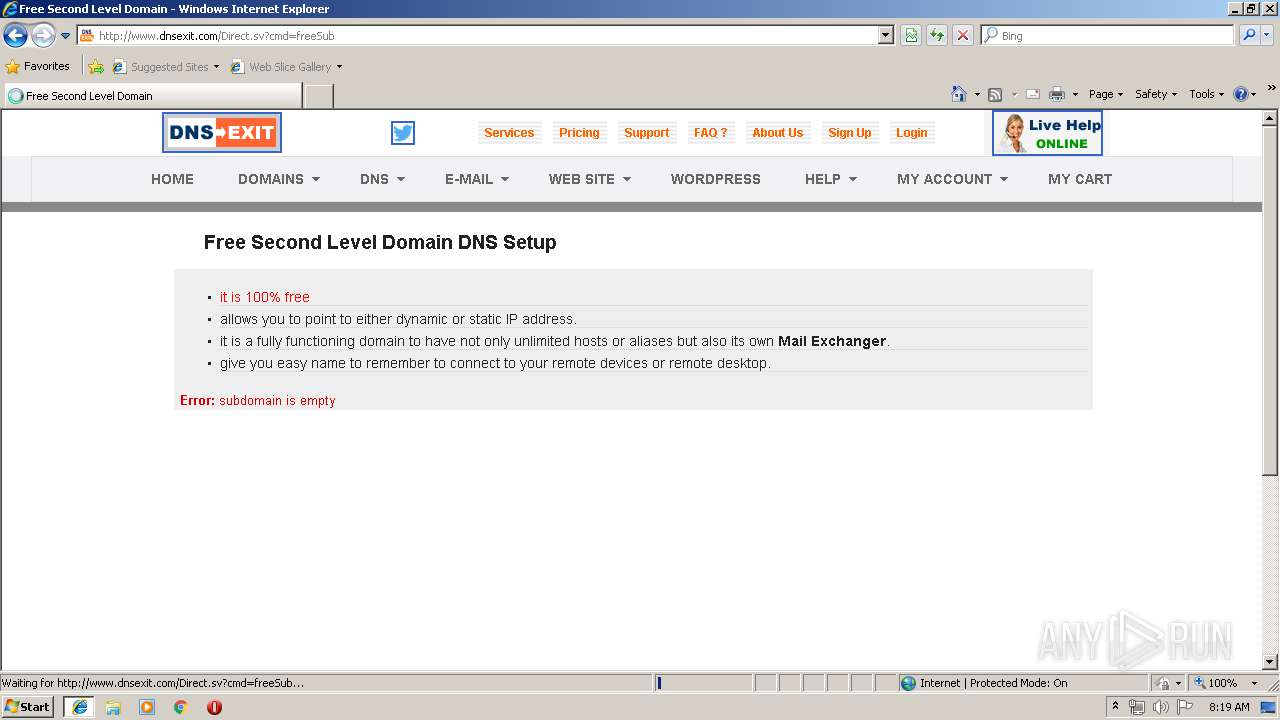Open the WEB SITE navigation menu
The image size is (1280, 720).
pyautogui.click(x=590, y=179)
